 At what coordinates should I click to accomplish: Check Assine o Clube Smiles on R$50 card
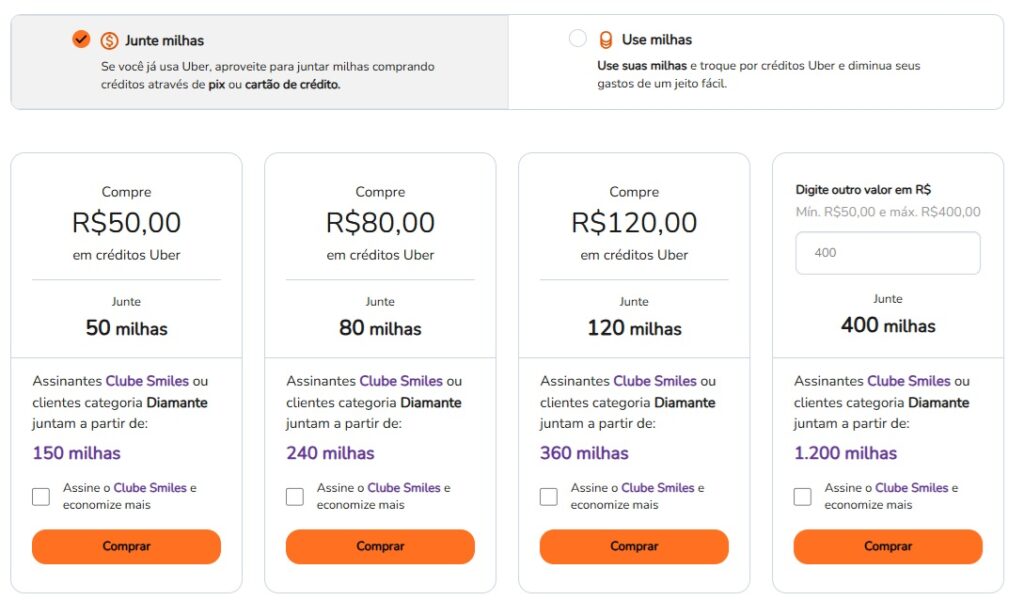coord(41,496)
